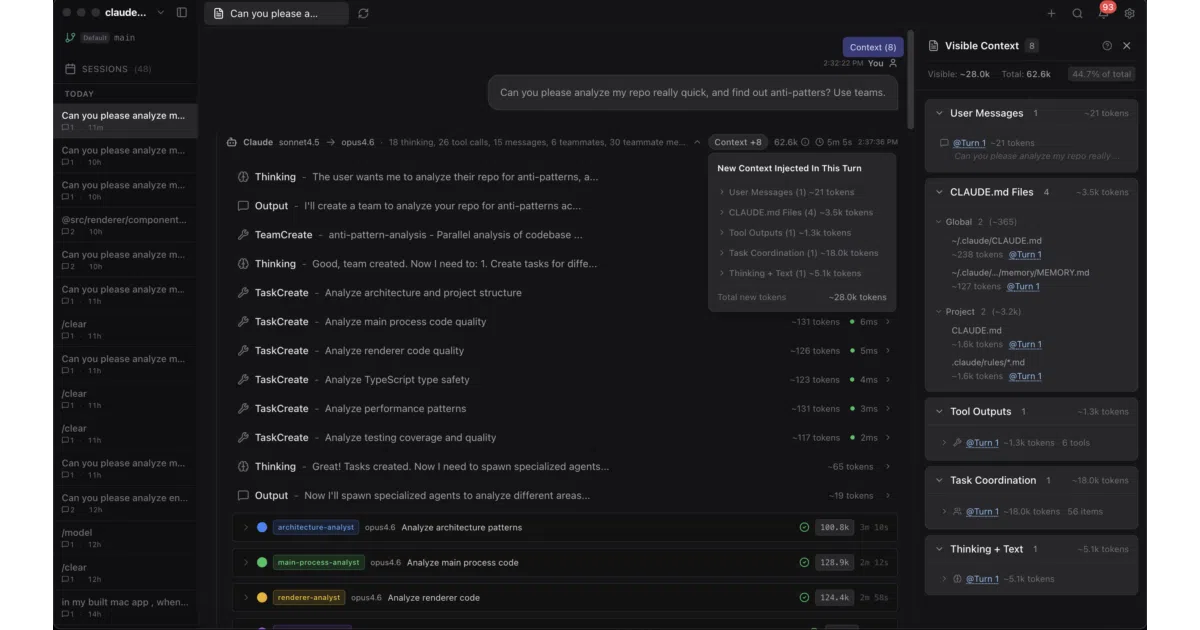This screenshot has height=630, width=1200.
Task: Collapse the Global group chevron
Action: pos(938,222)
